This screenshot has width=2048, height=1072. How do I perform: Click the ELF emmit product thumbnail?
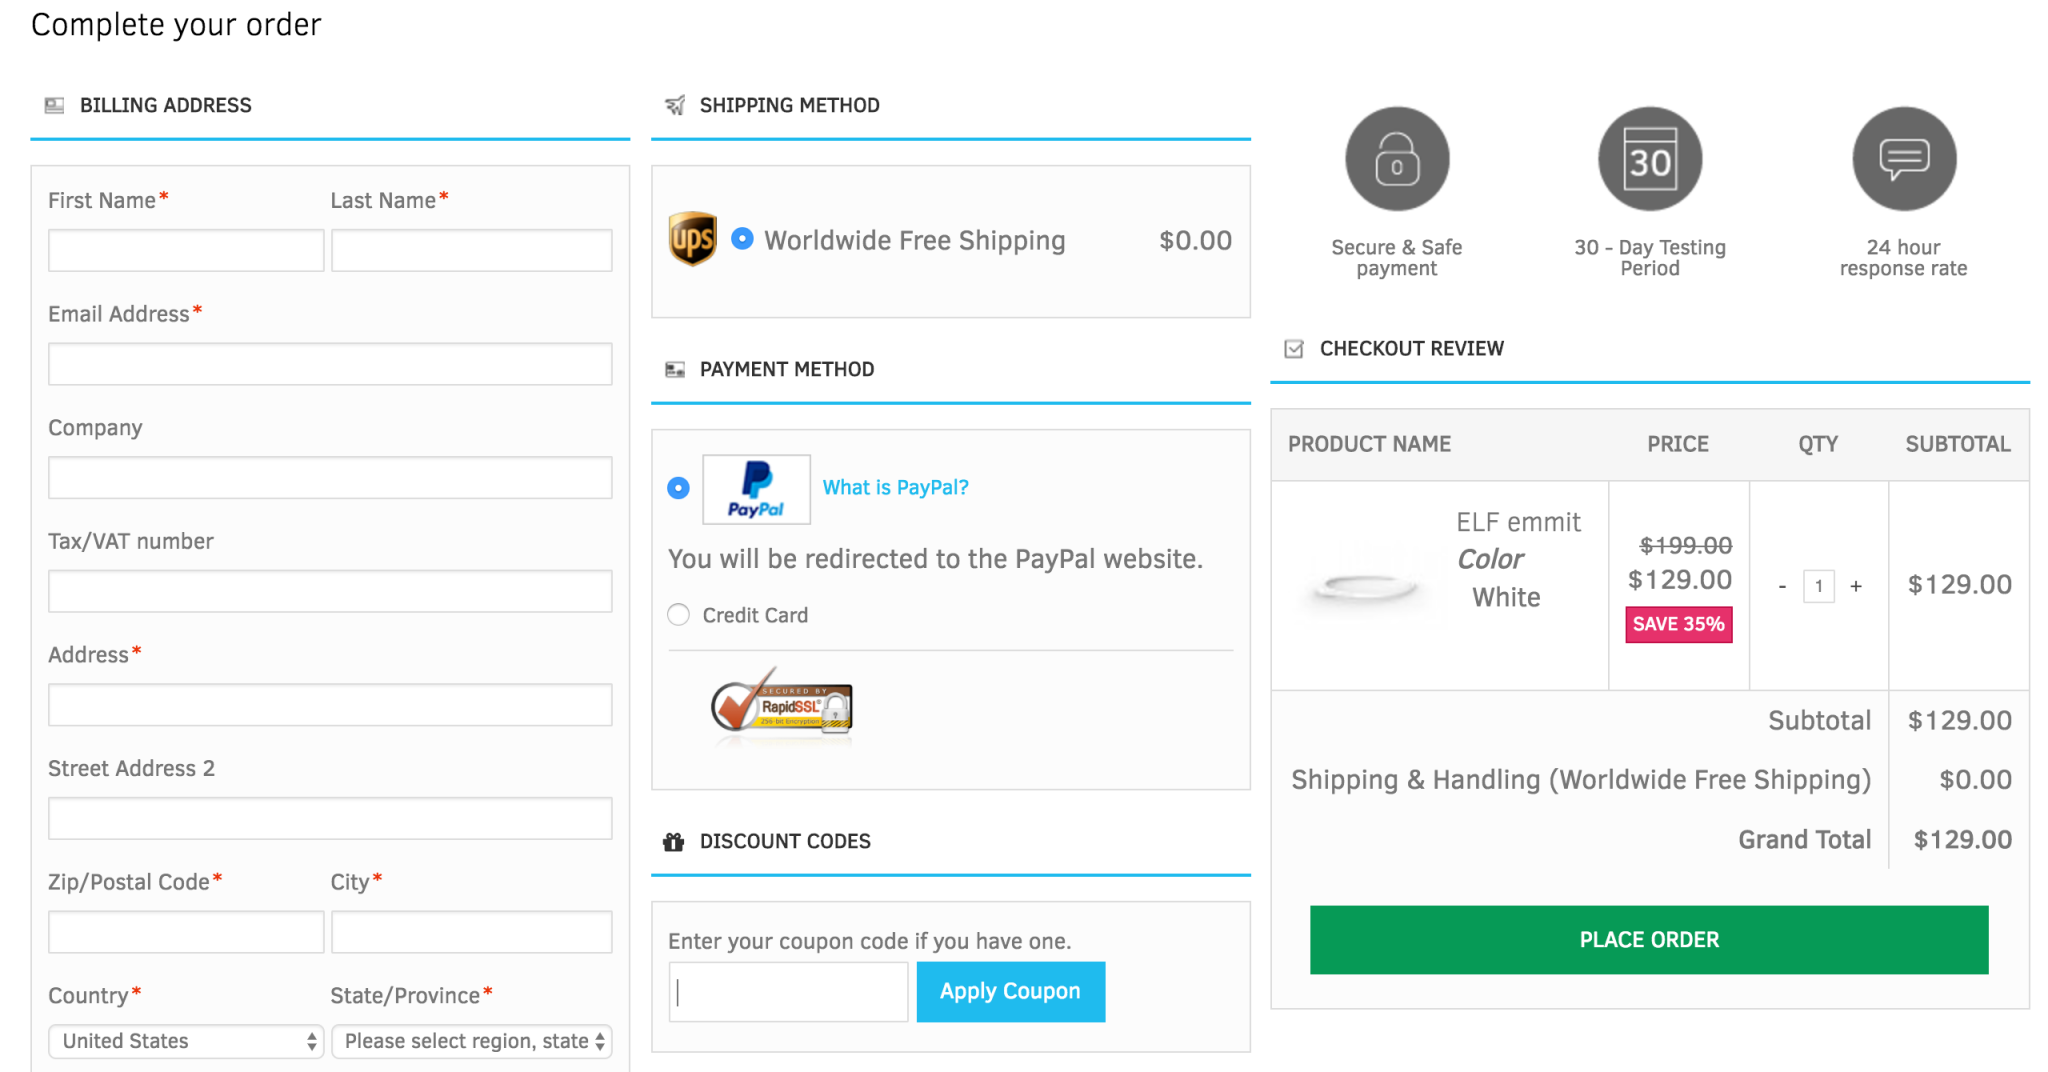click(x=1366, y=586)
